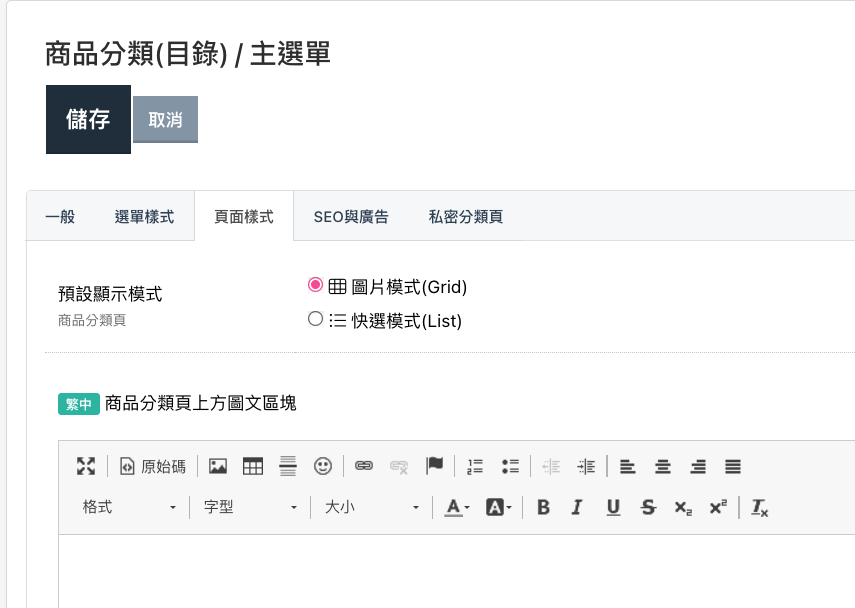Open the smiley emoticon picker
Screen dimensions: 855x608
click(323, 466)
